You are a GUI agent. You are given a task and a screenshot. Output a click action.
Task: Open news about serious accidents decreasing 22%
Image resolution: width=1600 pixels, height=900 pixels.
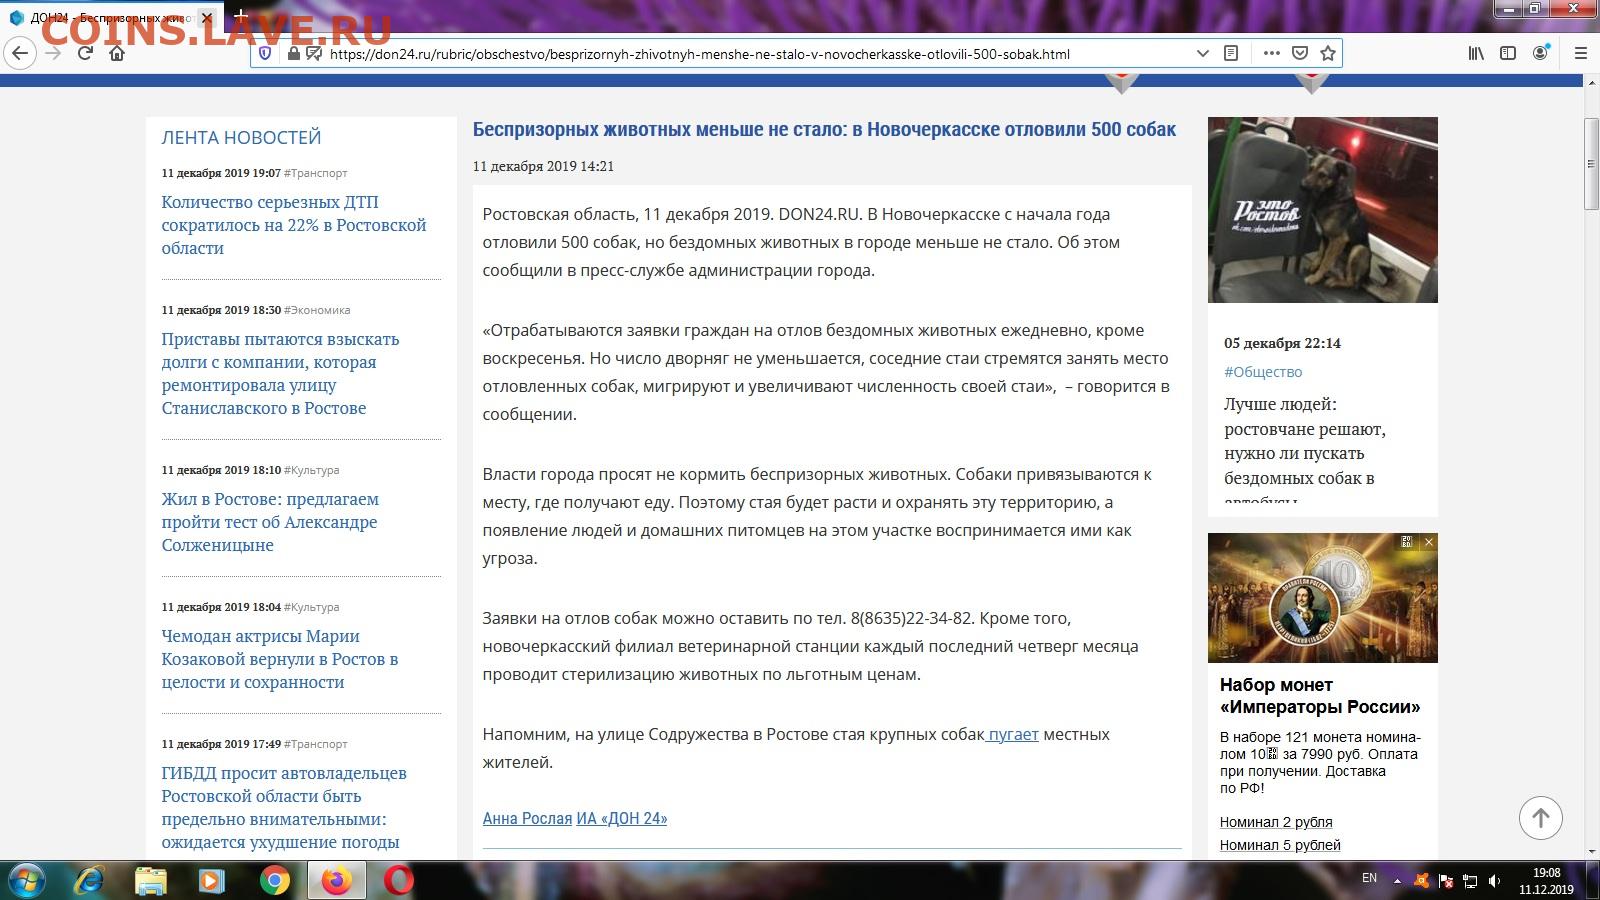(x=294, y=225)
